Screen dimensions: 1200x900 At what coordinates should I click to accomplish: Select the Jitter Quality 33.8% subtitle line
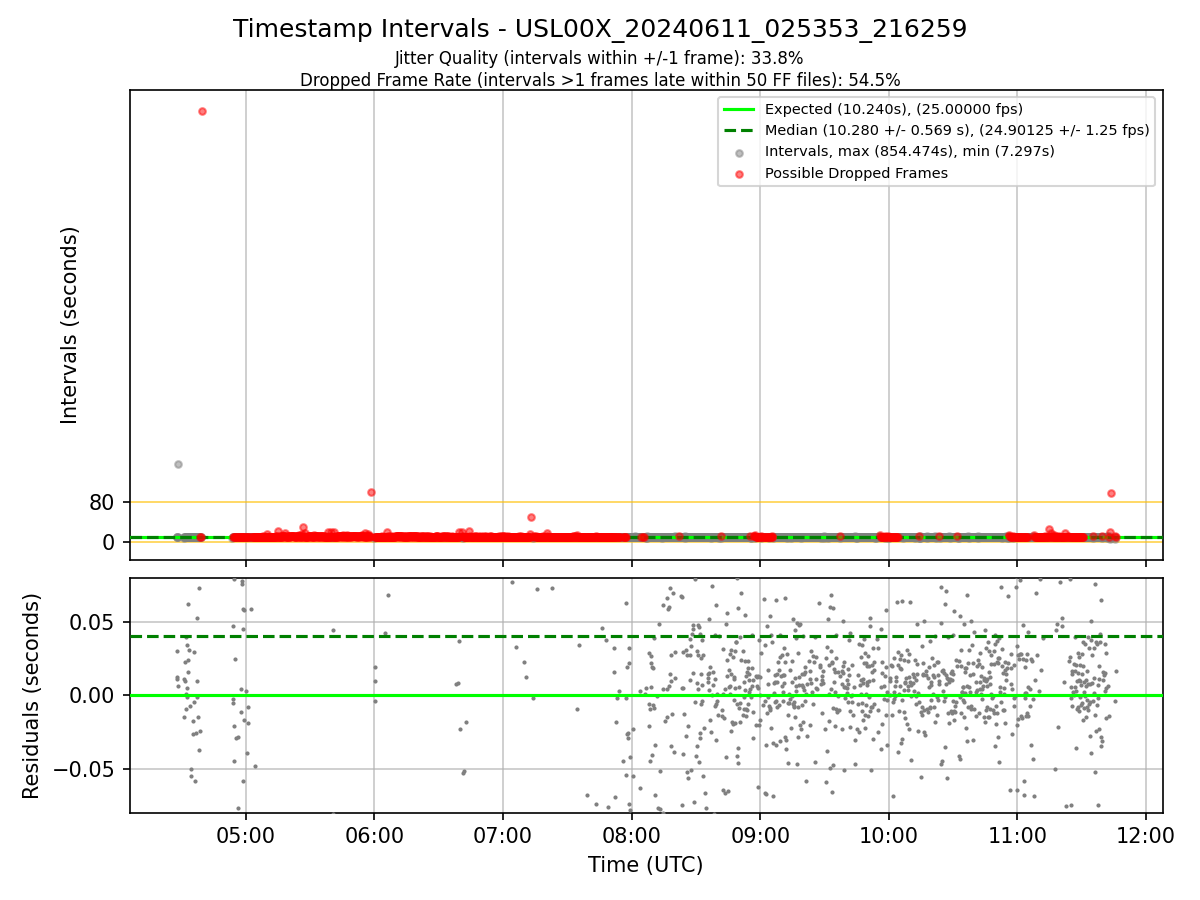(x=599, y=58)
